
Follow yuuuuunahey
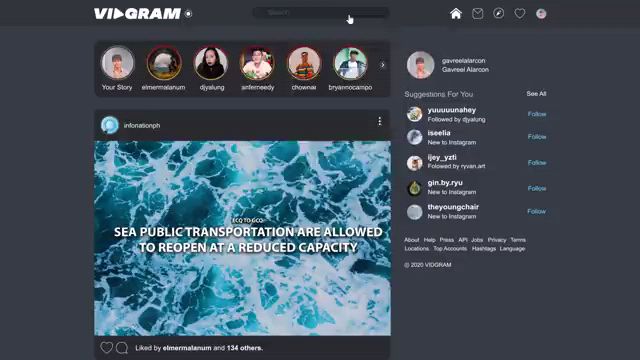pyautogui.click(x=537, y=114)
